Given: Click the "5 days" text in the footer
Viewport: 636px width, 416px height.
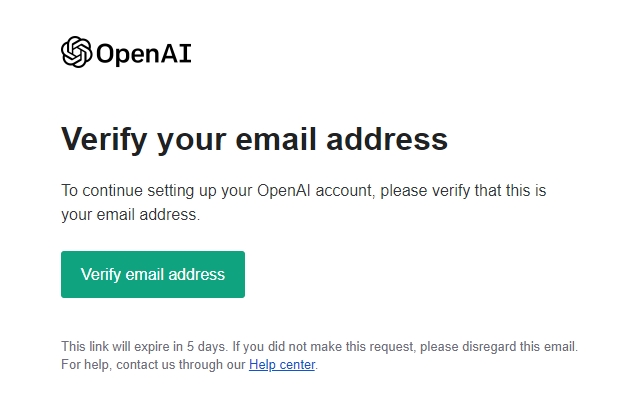Looking at the screenshot, I should 206,347.
